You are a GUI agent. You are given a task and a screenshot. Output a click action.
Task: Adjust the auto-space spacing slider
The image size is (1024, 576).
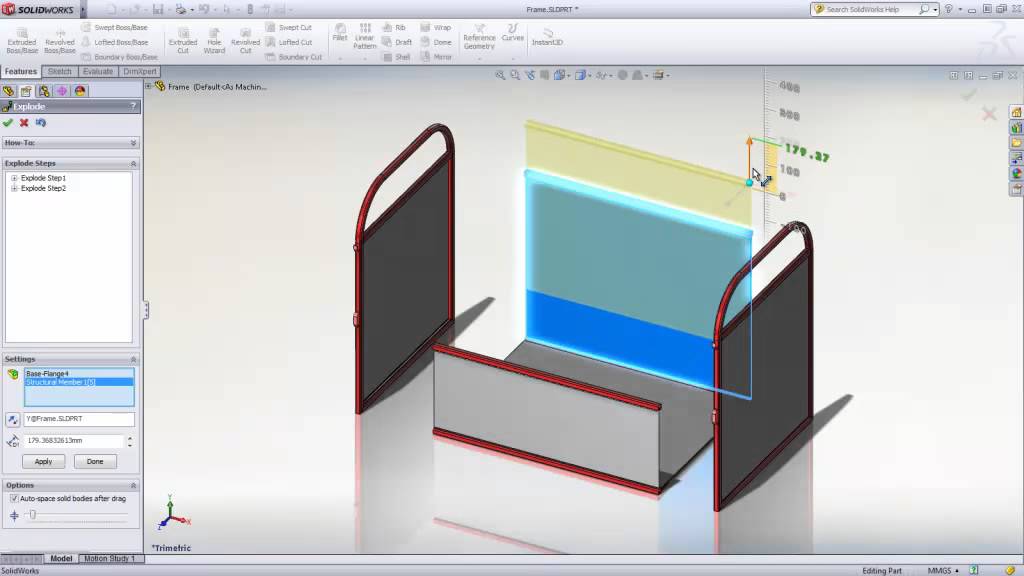33,515
